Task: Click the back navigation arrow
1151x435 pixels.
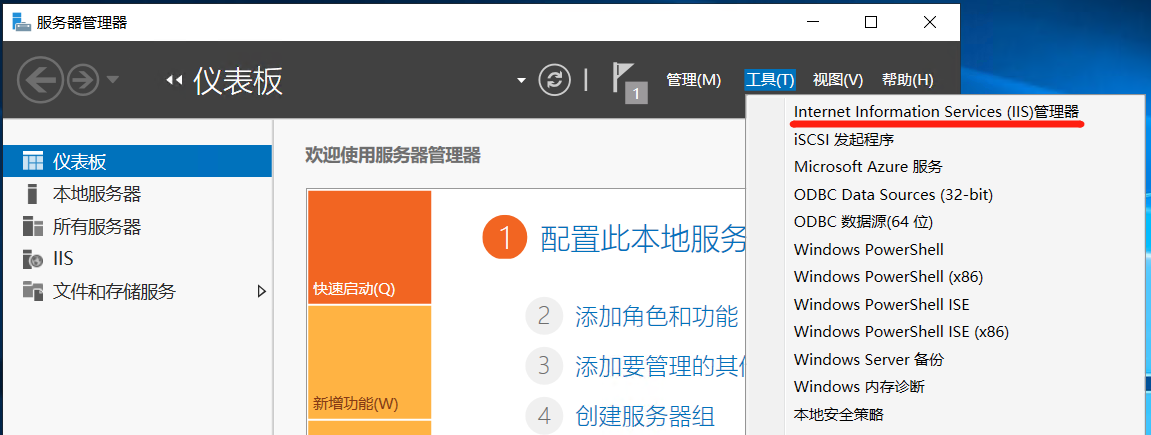Action: (x=40, y=80)
